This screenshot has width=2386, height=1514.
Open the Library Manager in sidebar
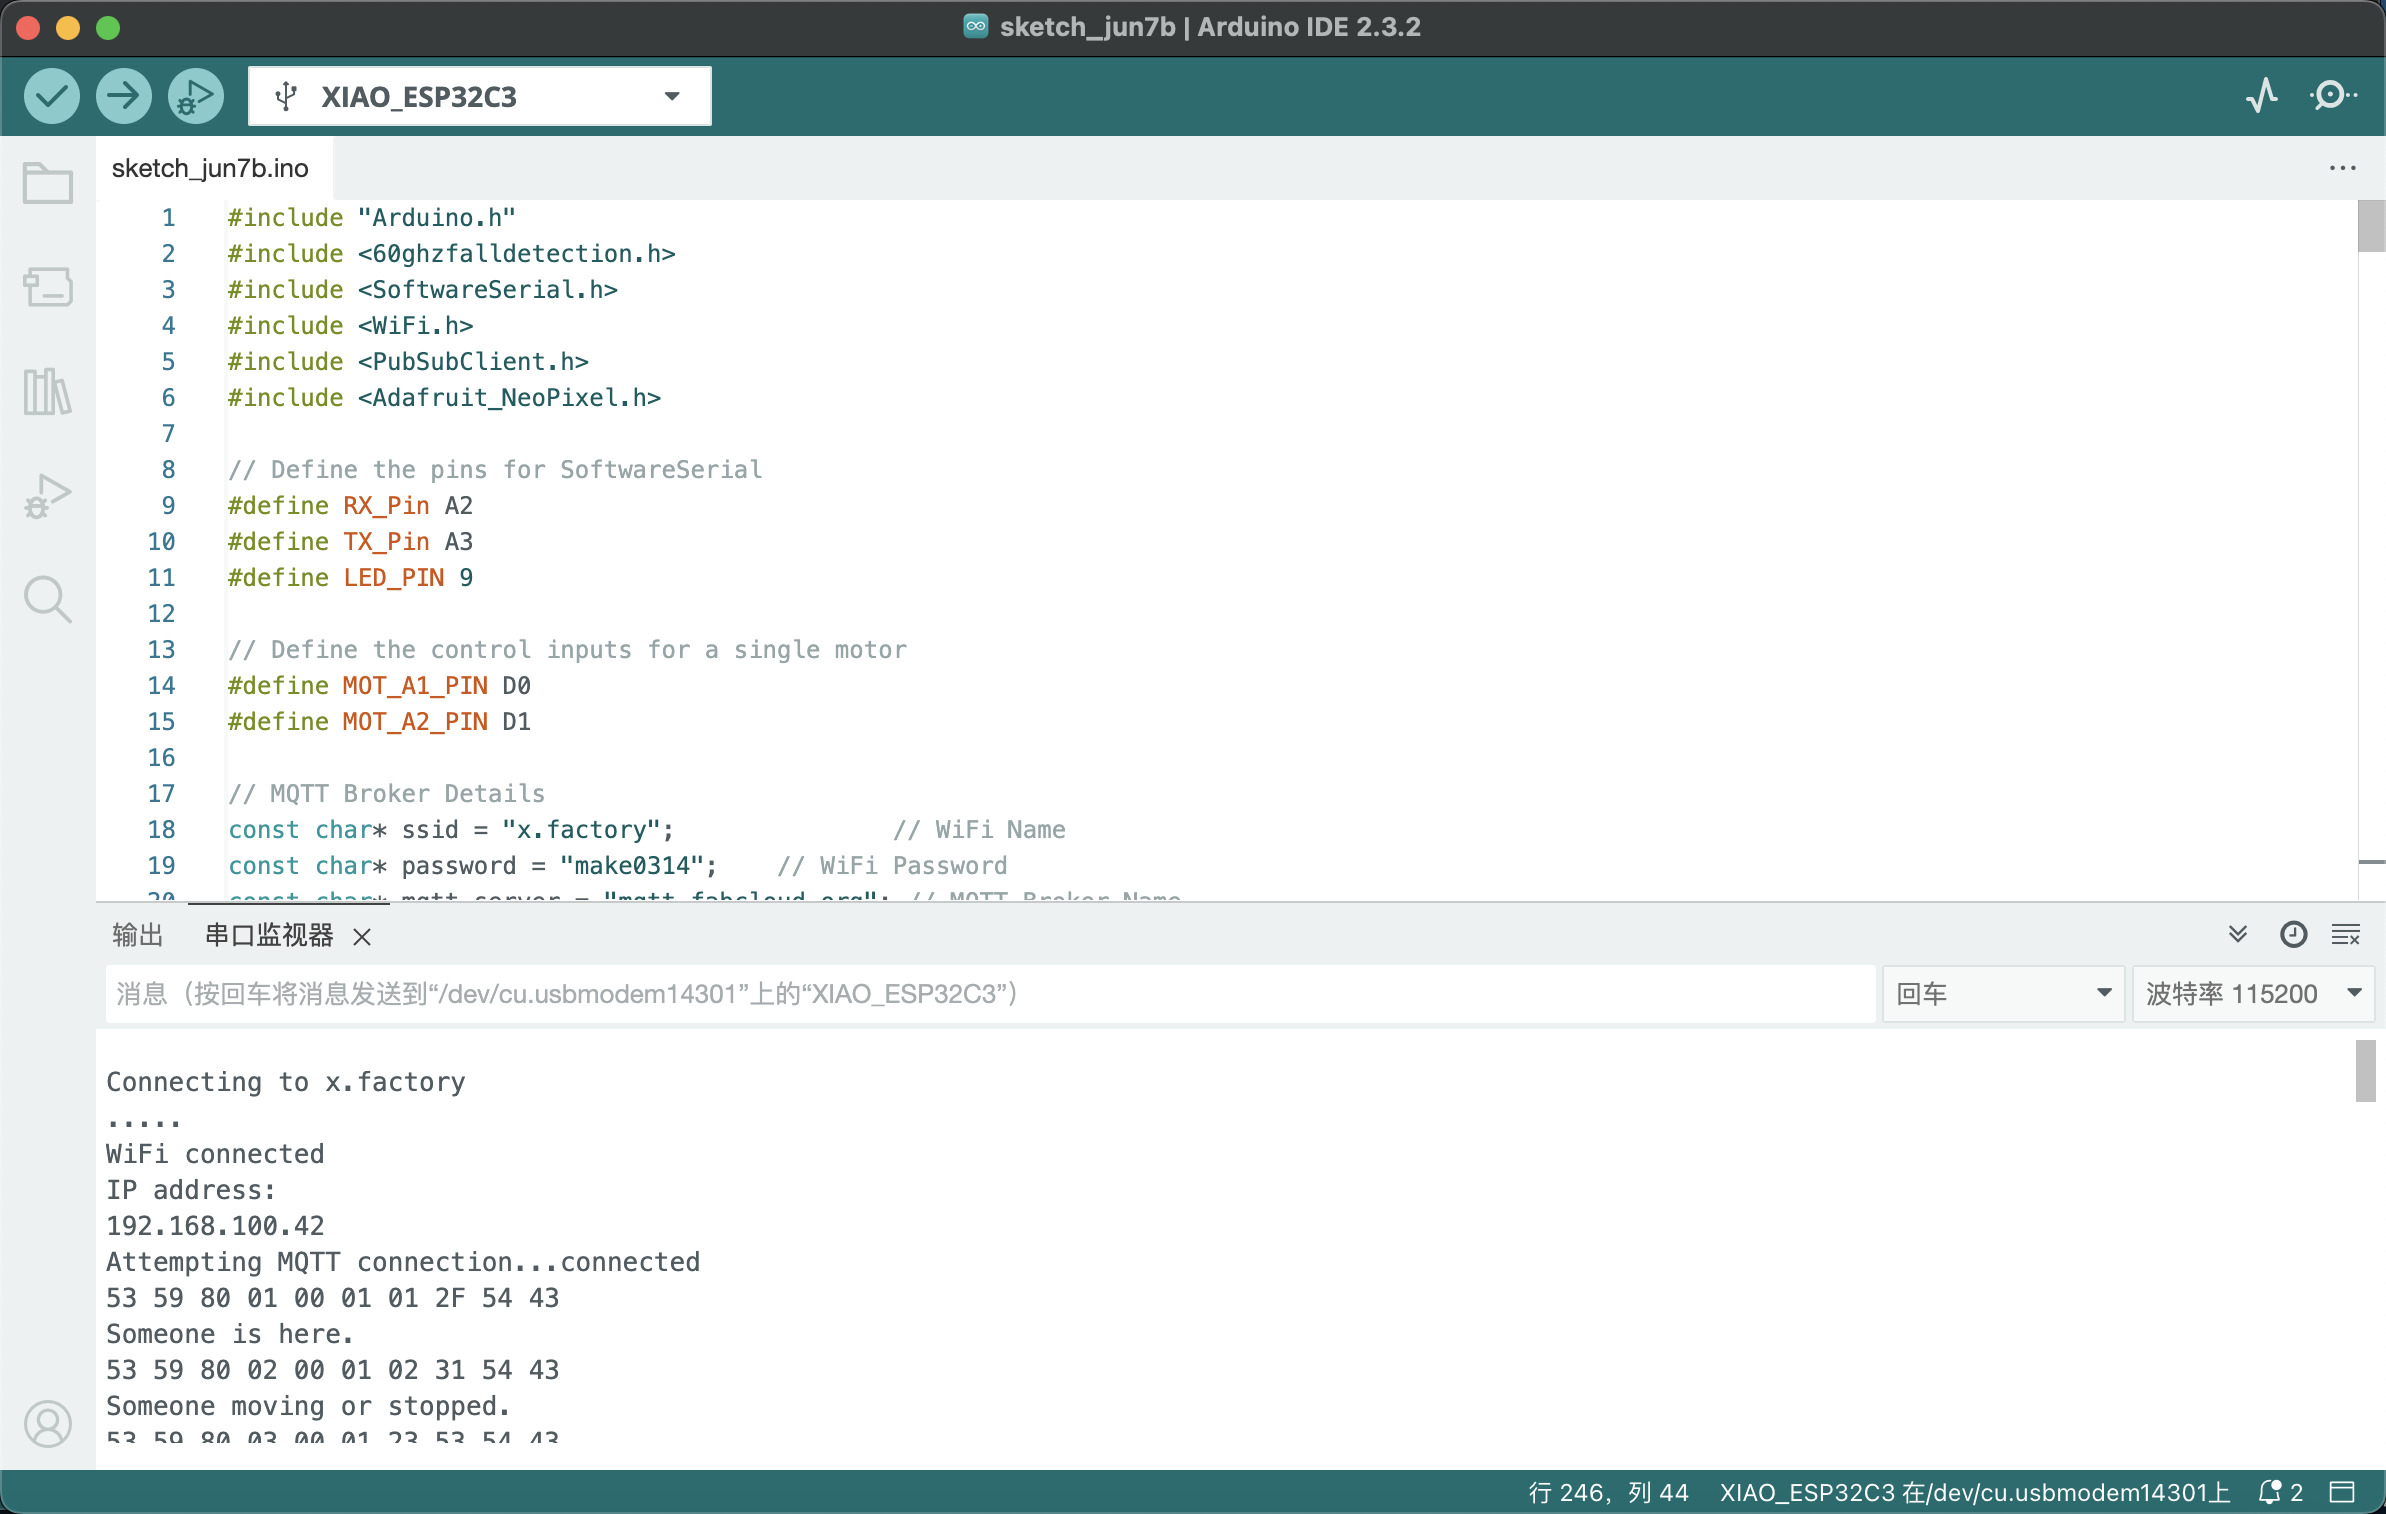(x=48, y=391)
